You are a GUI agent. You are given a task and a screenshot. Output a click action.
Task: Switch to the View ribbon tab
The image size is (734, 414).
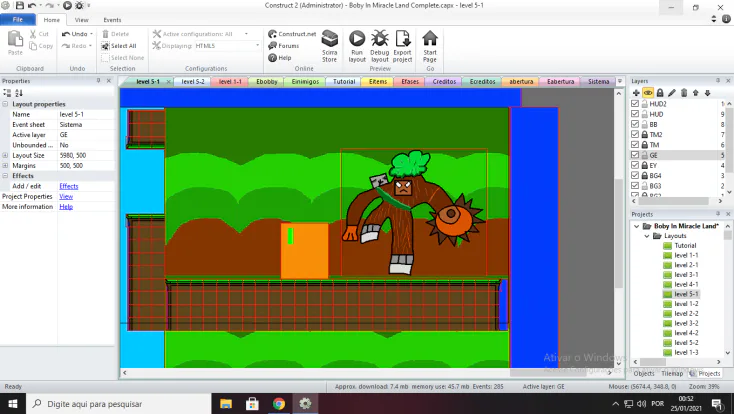(81, 20)
